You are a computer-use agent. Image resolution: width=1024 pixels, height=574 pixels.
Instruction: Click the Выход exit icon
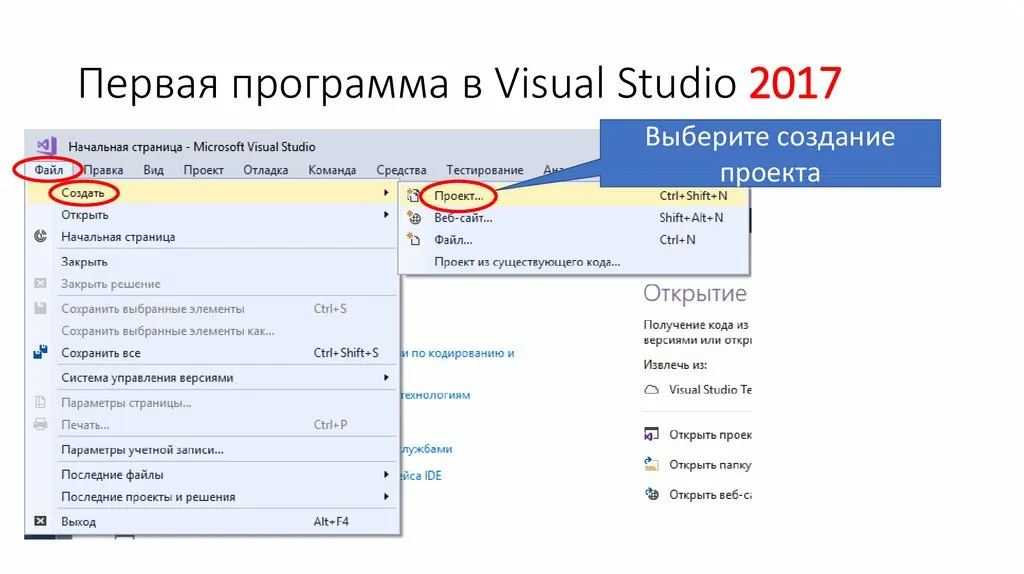(41, 521)
